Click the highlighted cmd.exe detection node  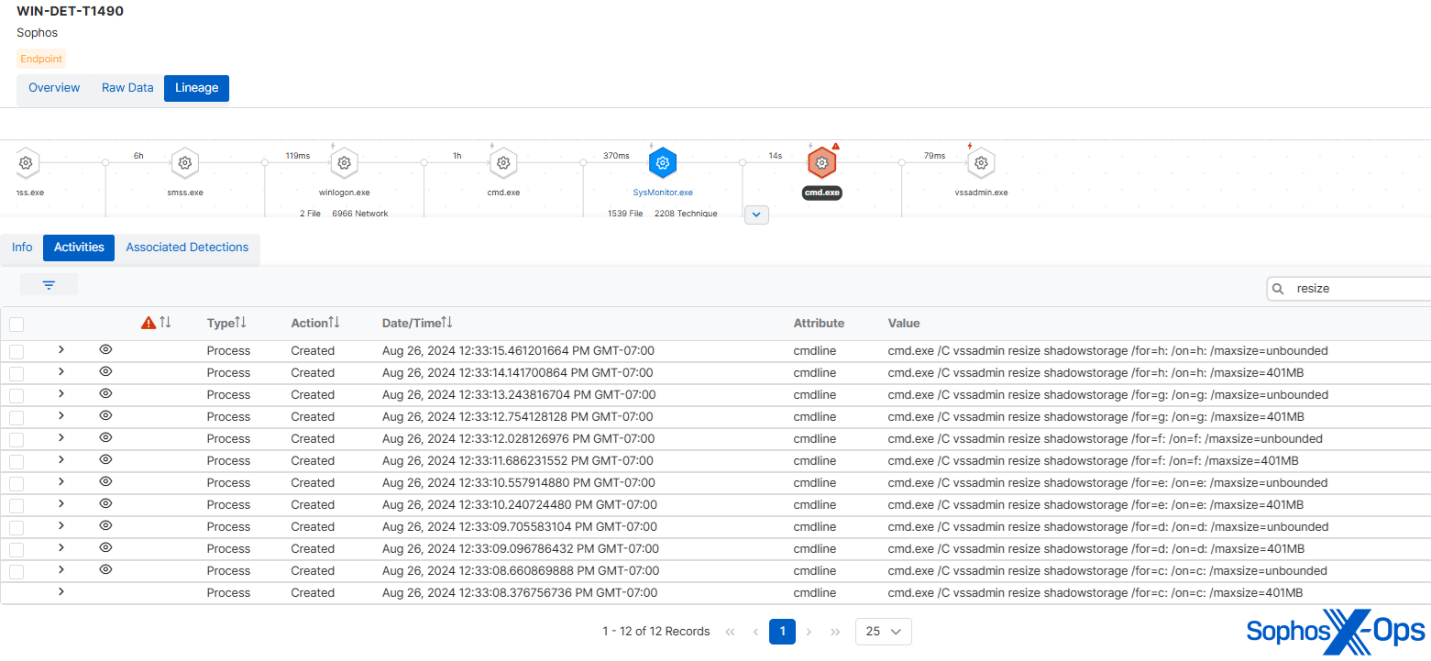[x=822, y=162]
